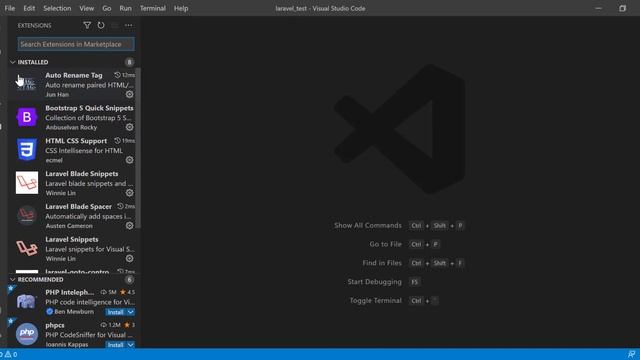Open install options dropdown for PHP Intelephense
640x360 pixels.
pos(131,312)
